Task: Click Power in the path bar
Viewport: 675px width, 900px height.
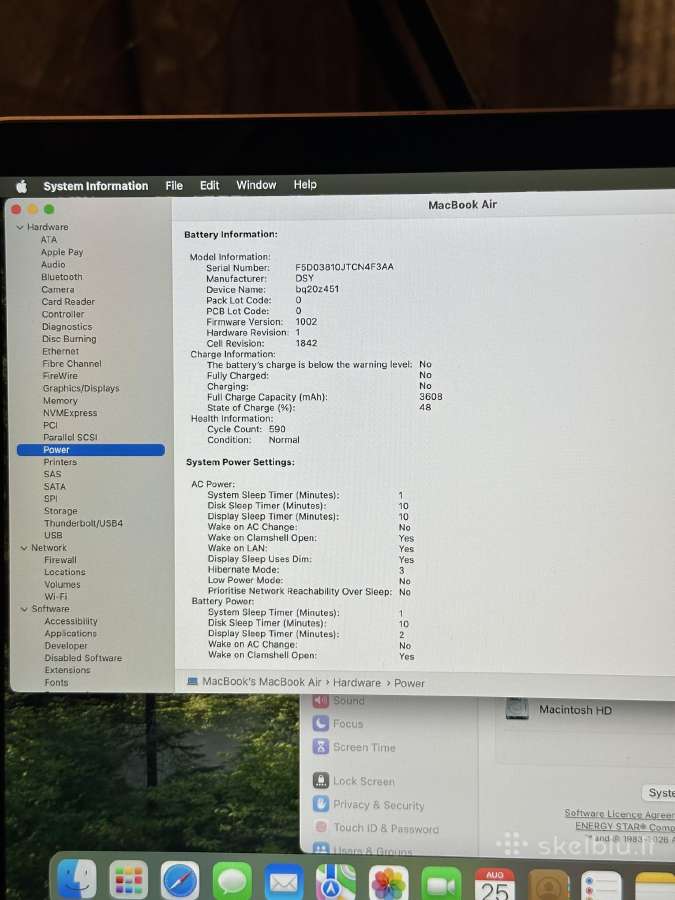Action: [x=409, y=683]
